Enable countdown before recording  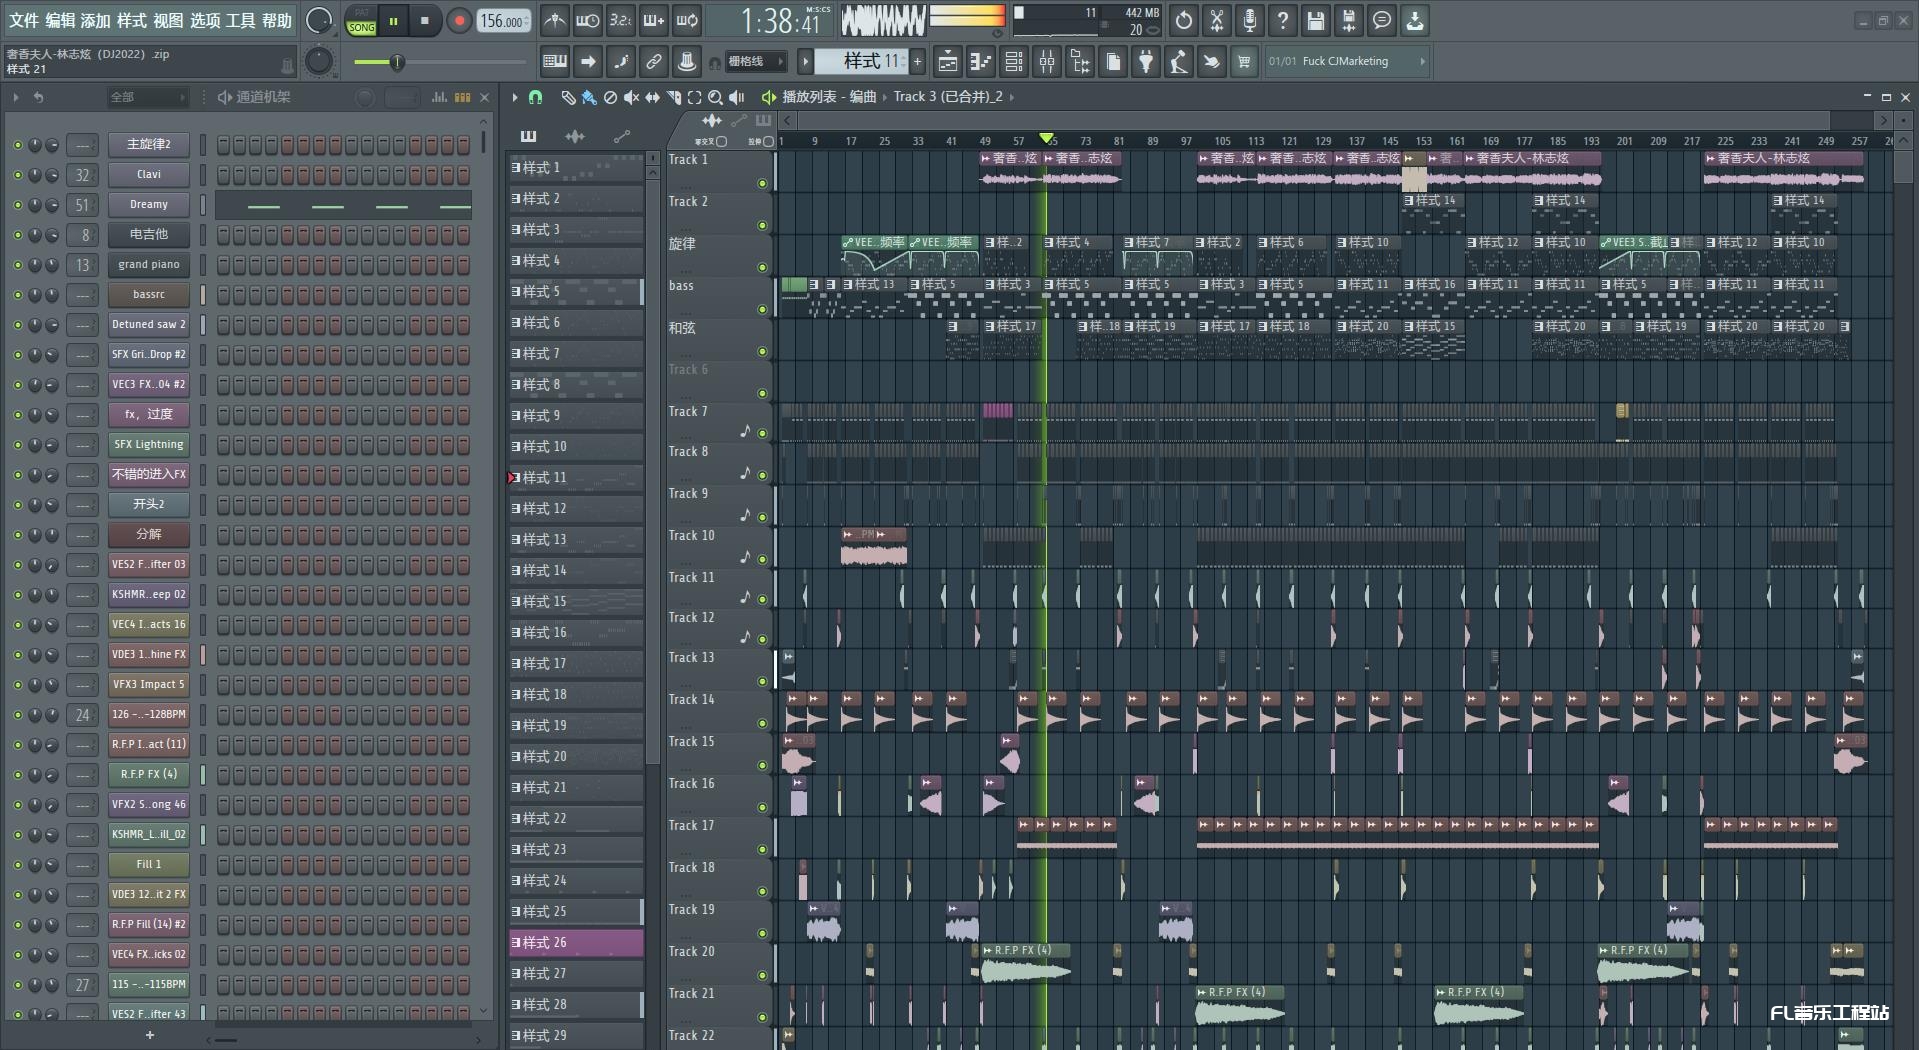[621, 20]
